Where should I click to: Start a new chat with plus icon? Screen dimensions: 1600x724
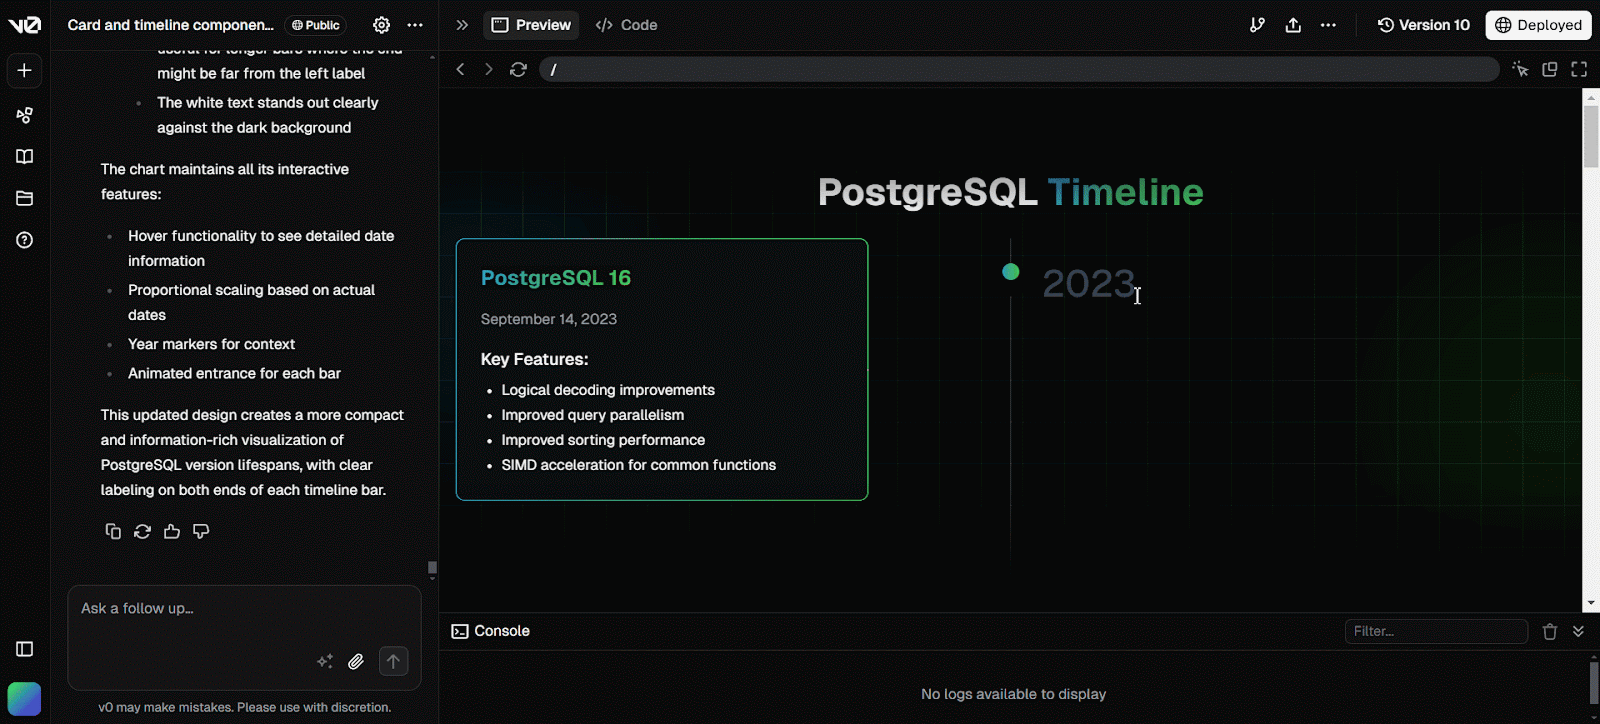[x=25, y=71]
